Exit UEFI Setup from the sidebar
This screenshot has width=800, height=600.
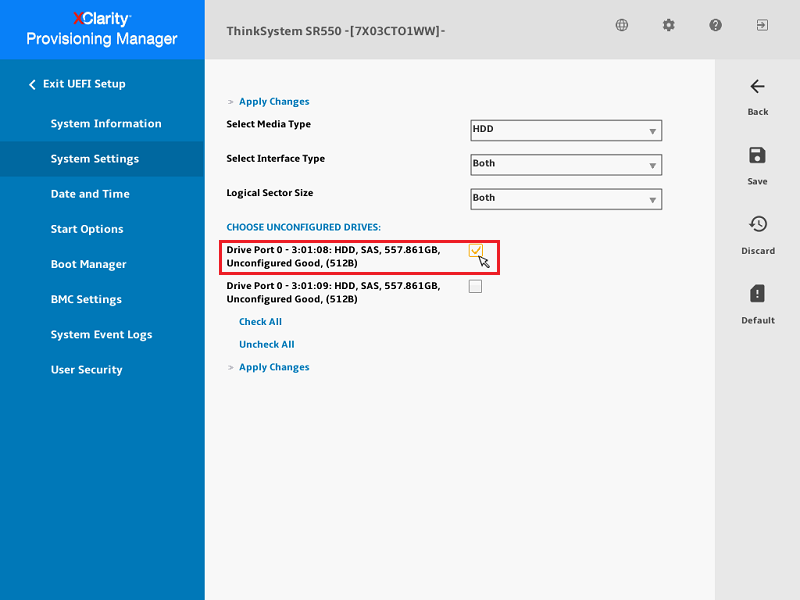[x=83, y=84]
